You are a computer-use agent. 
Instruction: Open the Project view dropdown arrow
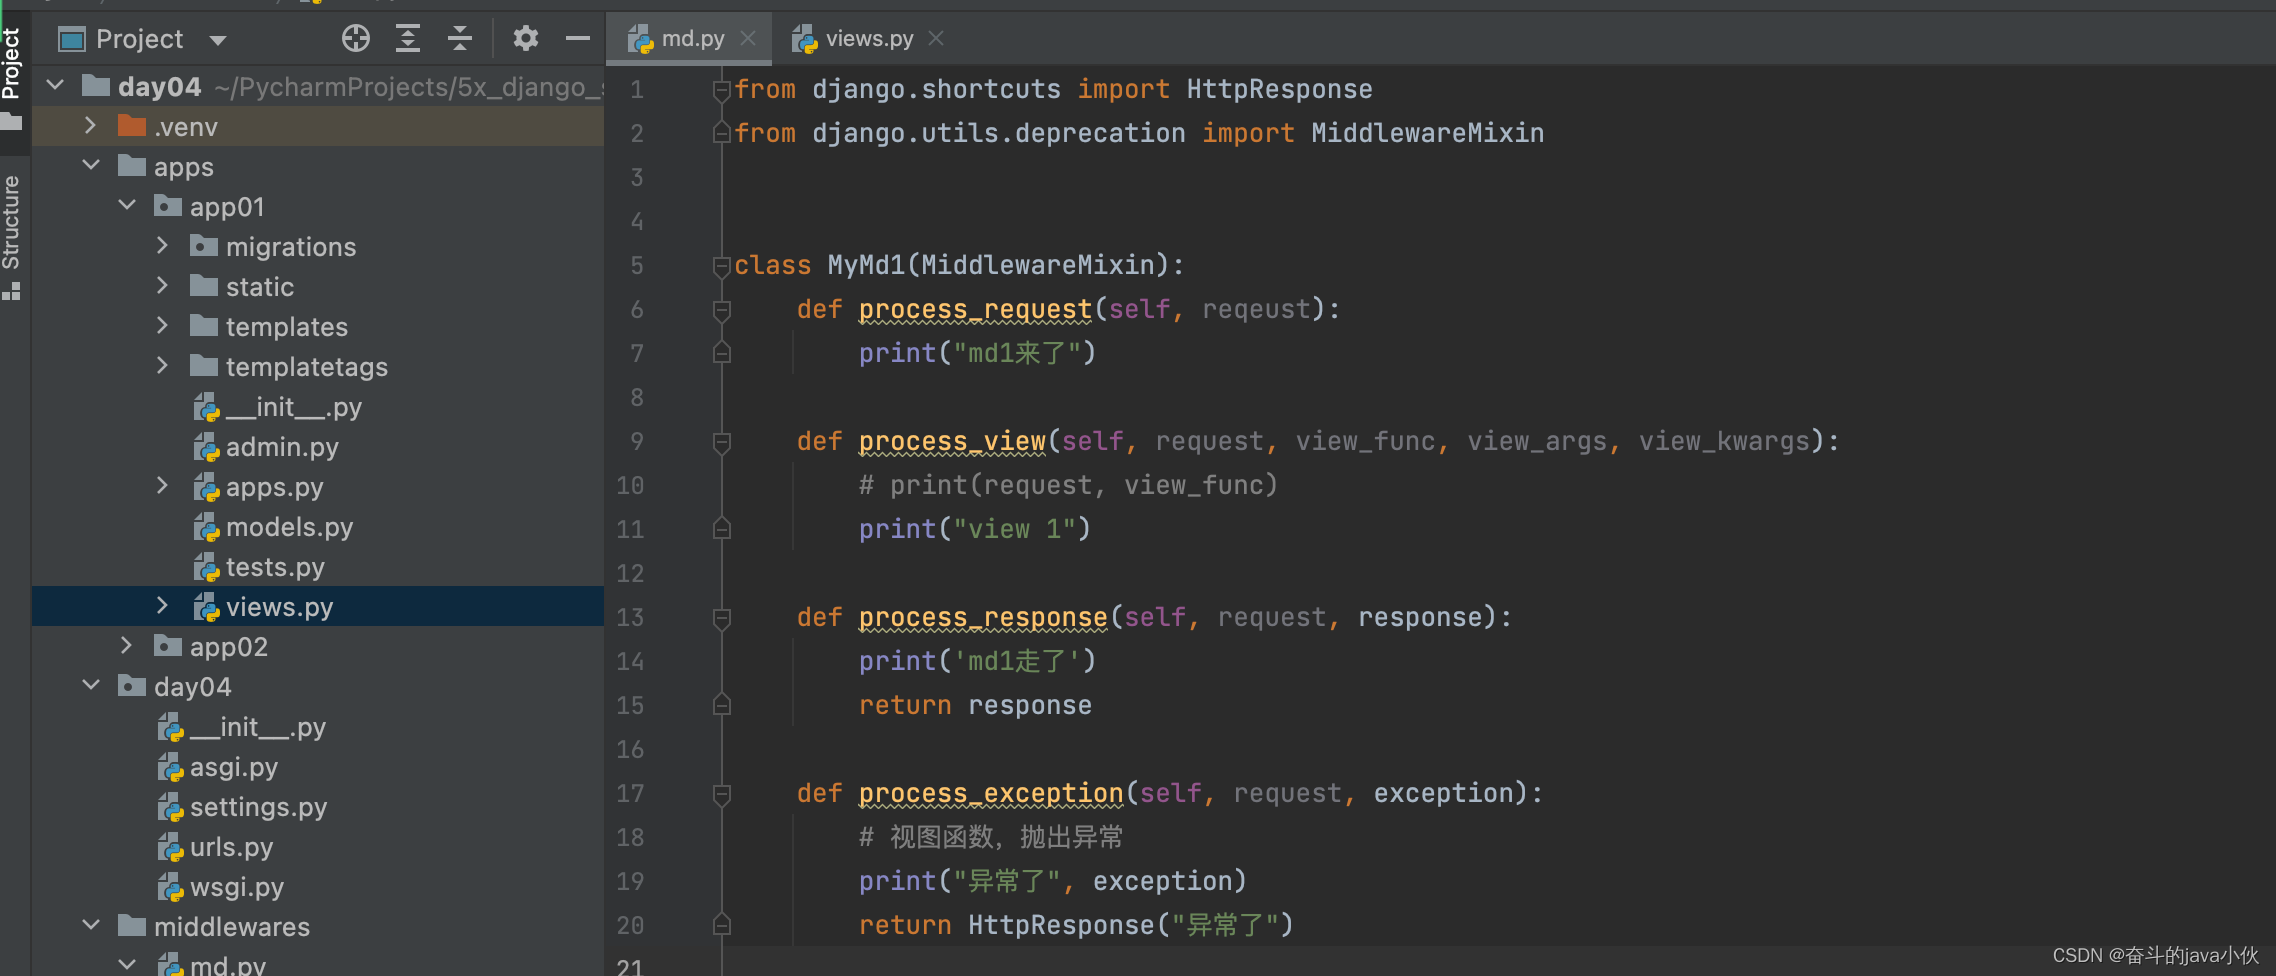tap(218, 40)
